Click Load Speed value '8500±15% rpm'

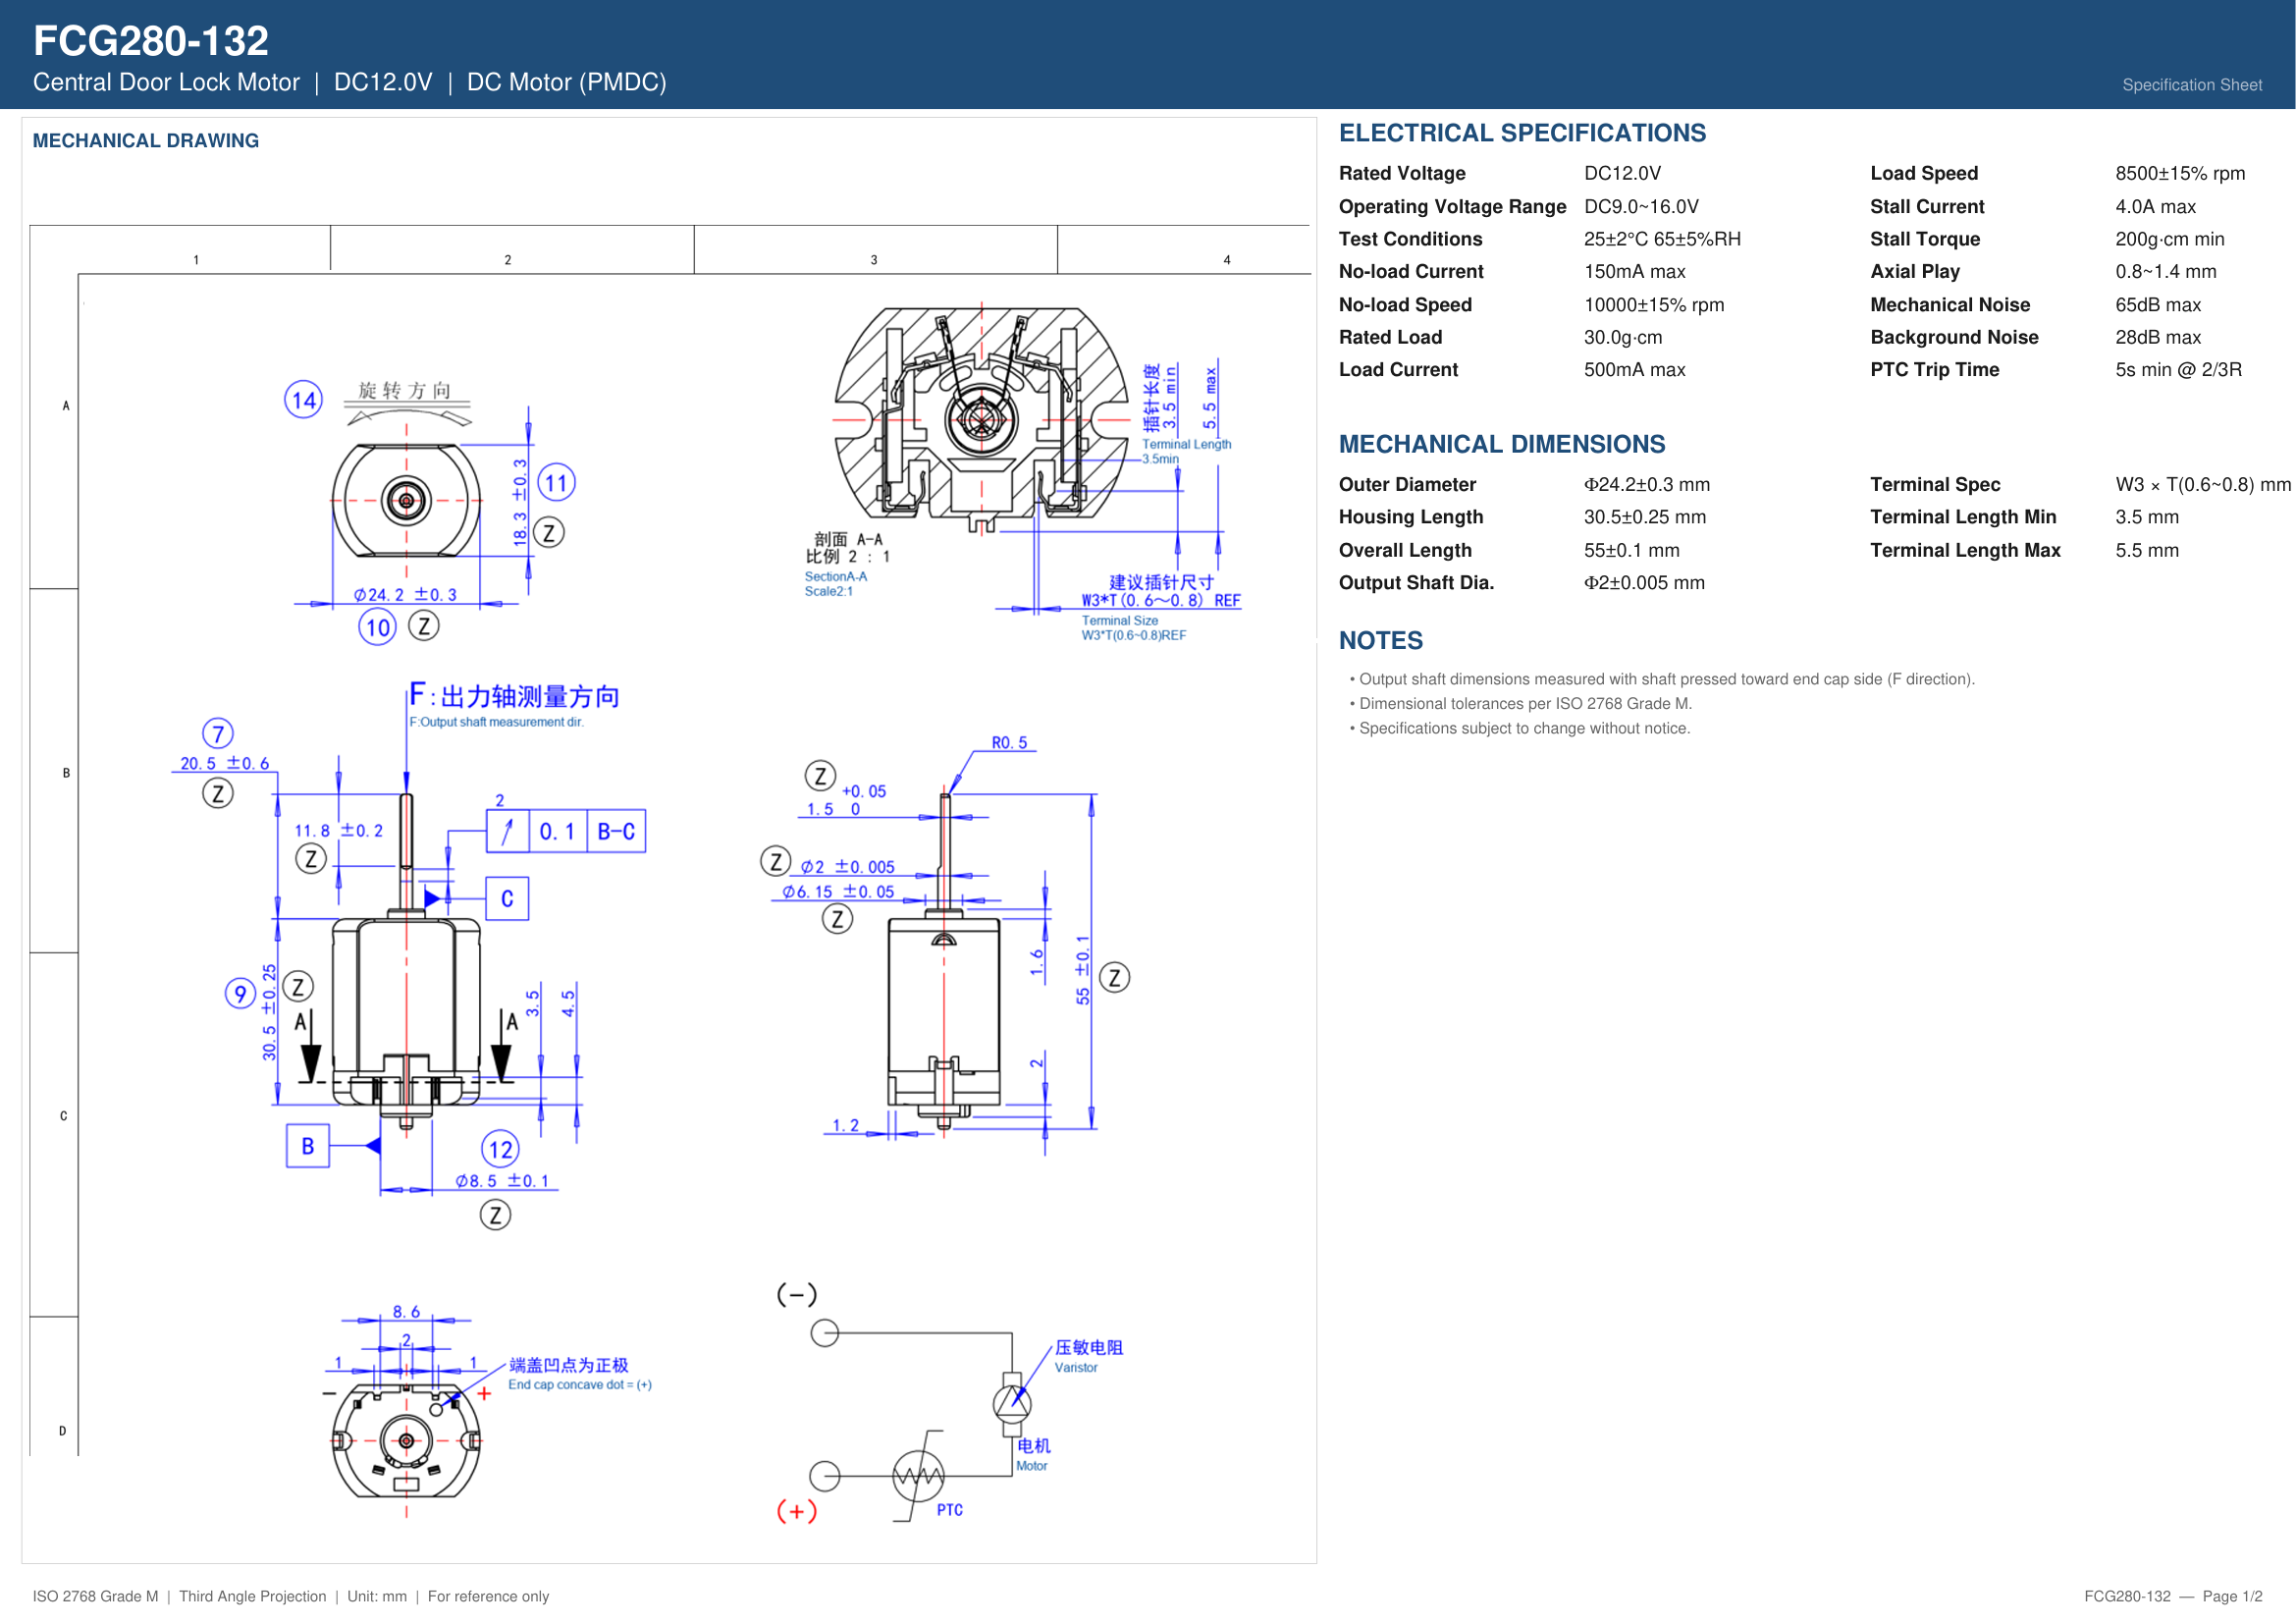[2180, 173]
